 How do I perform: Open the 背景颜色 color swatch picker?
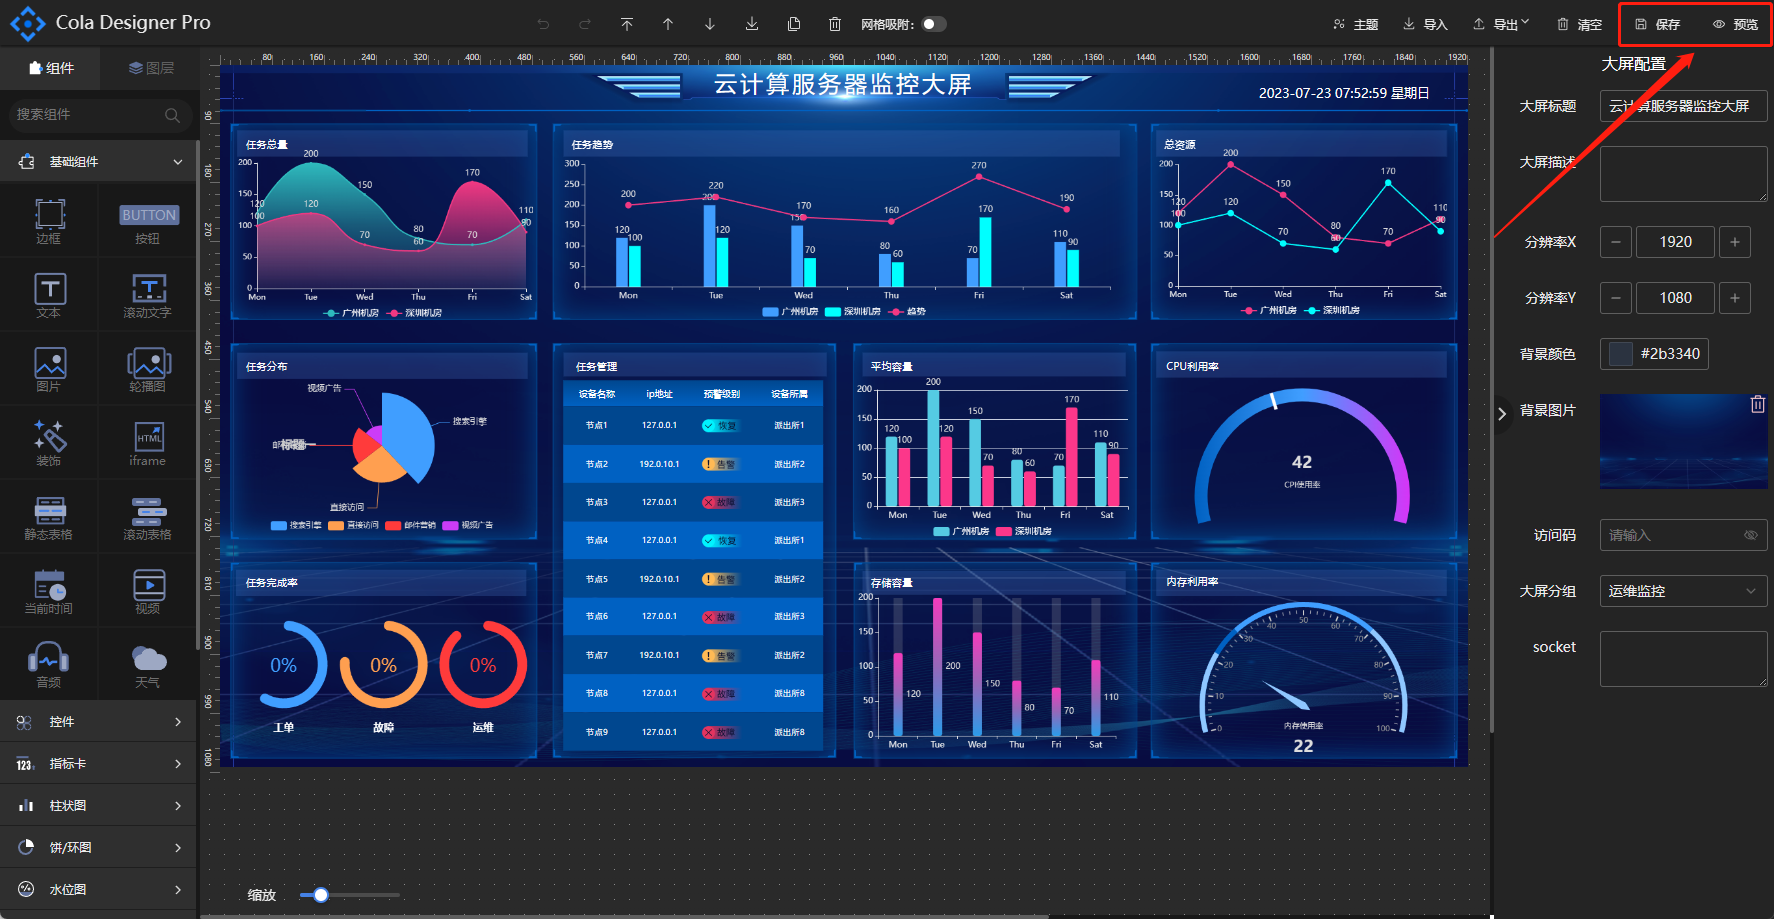[1621, 353]
